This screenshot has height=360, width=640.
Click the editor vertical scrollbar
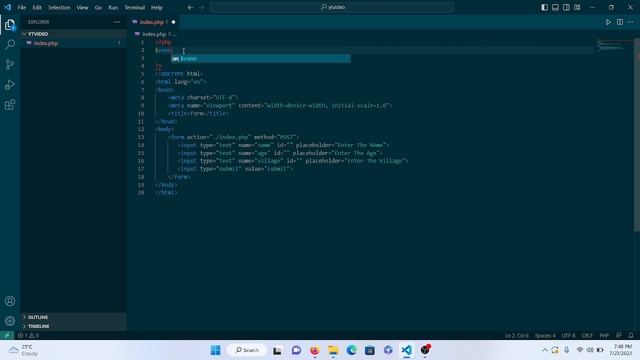(637, 135)
